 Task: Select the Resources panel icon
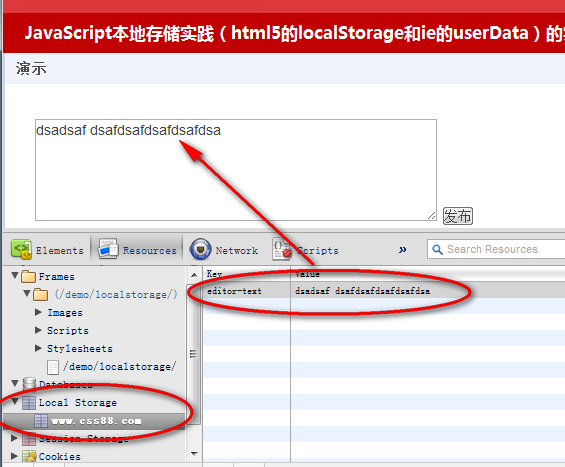coord(108,249)
